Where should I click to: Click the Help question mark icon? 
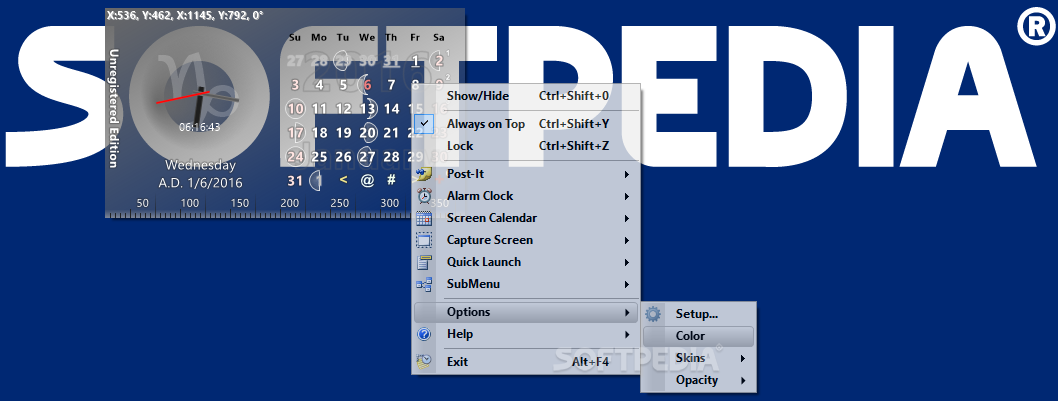click(424, 334)
